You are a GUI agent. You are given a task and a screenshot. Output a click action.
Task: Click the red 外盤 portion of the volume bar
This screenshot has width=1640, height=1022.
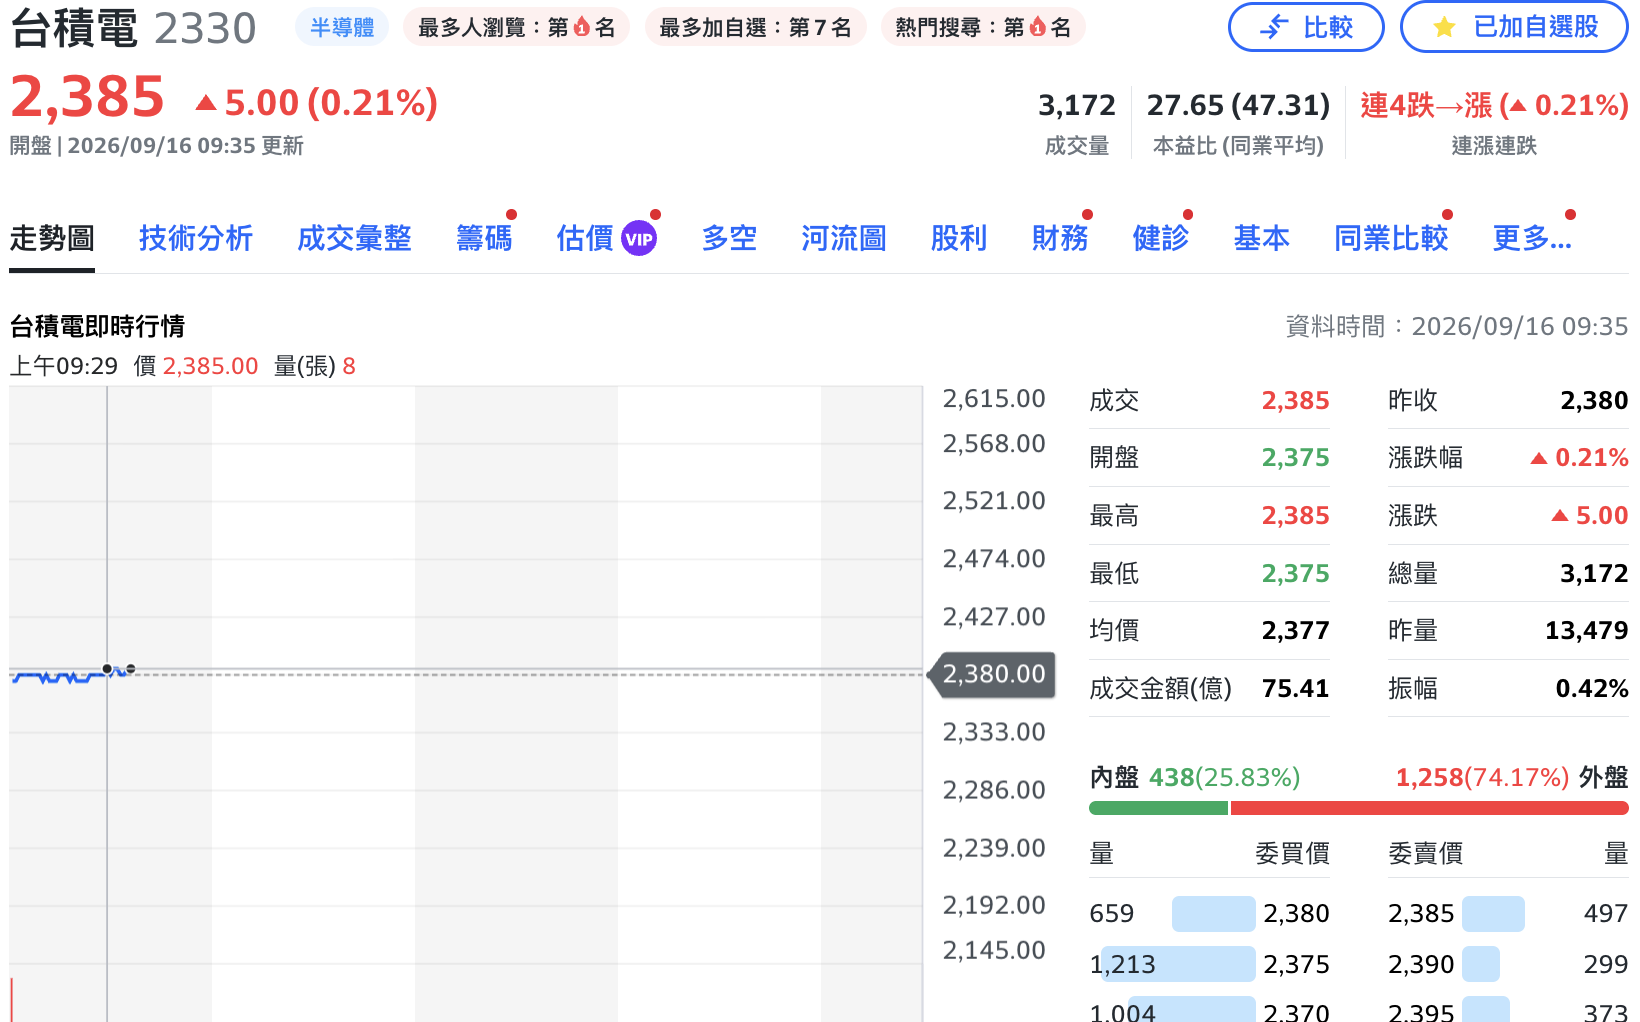(x=1429, y=808)
